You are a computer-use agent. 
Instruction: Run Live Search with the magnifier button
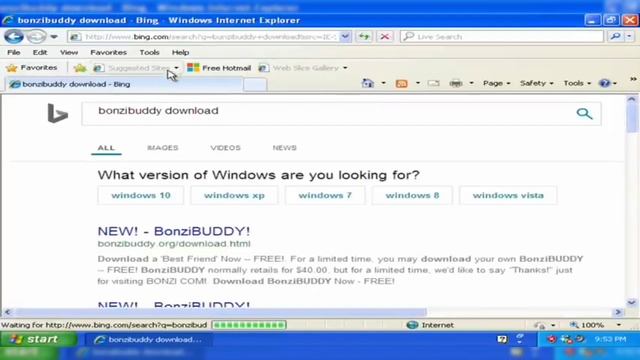coord(616,37)
